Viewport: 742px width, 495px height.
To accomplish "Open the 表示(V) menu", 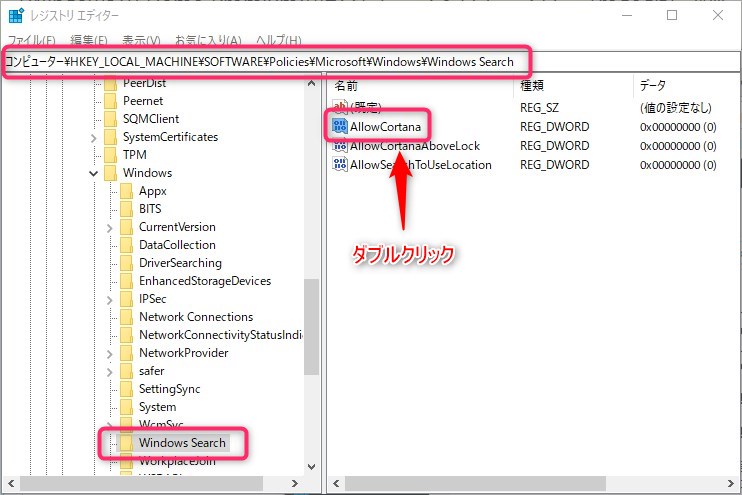I will coord(141,40).
